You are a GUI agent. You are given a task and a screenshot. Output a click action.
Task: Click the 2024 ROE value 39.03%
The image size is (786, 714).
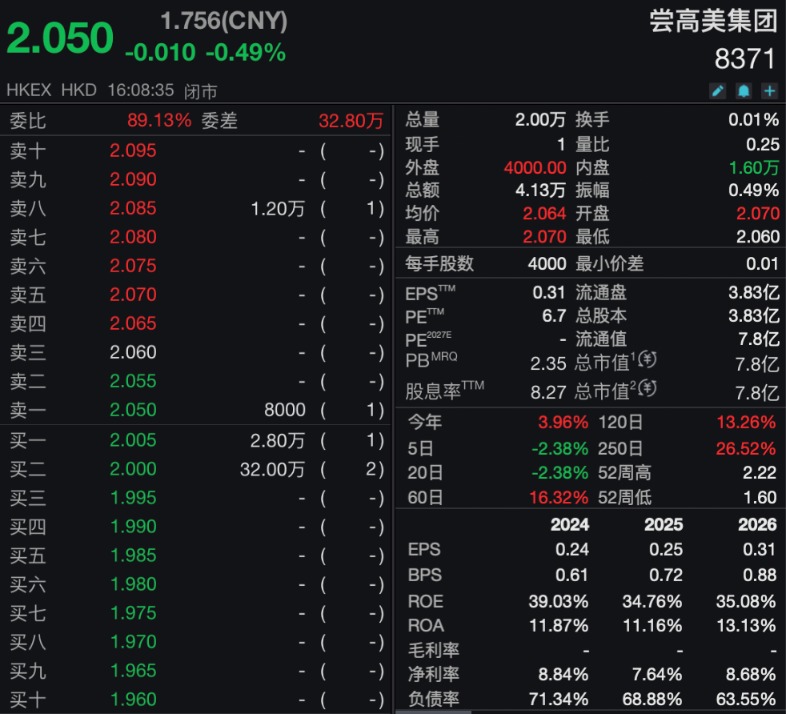click(x=558, y=601)
